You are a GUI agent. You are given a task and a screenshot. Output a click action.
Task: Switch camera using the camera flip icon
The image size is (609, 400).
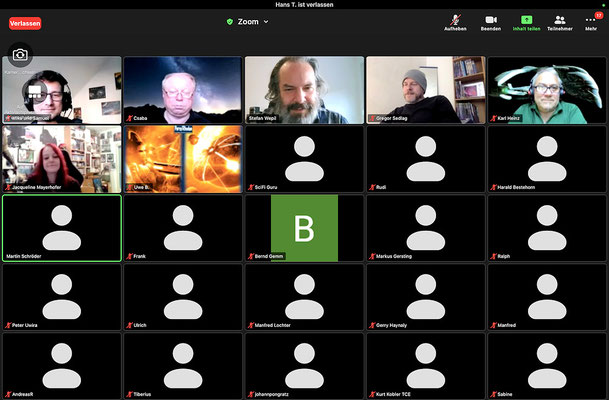point(20,55)
